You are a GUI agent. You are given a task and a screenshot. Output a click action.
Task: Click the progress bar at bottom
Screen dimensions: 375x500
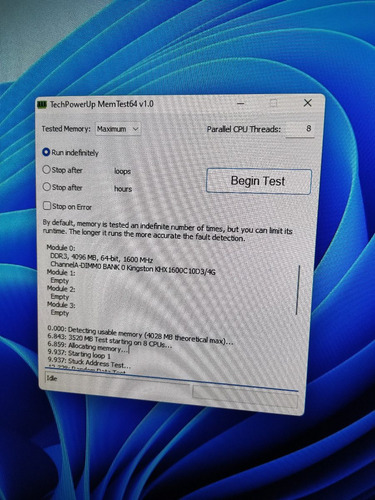tap(245, 396)
